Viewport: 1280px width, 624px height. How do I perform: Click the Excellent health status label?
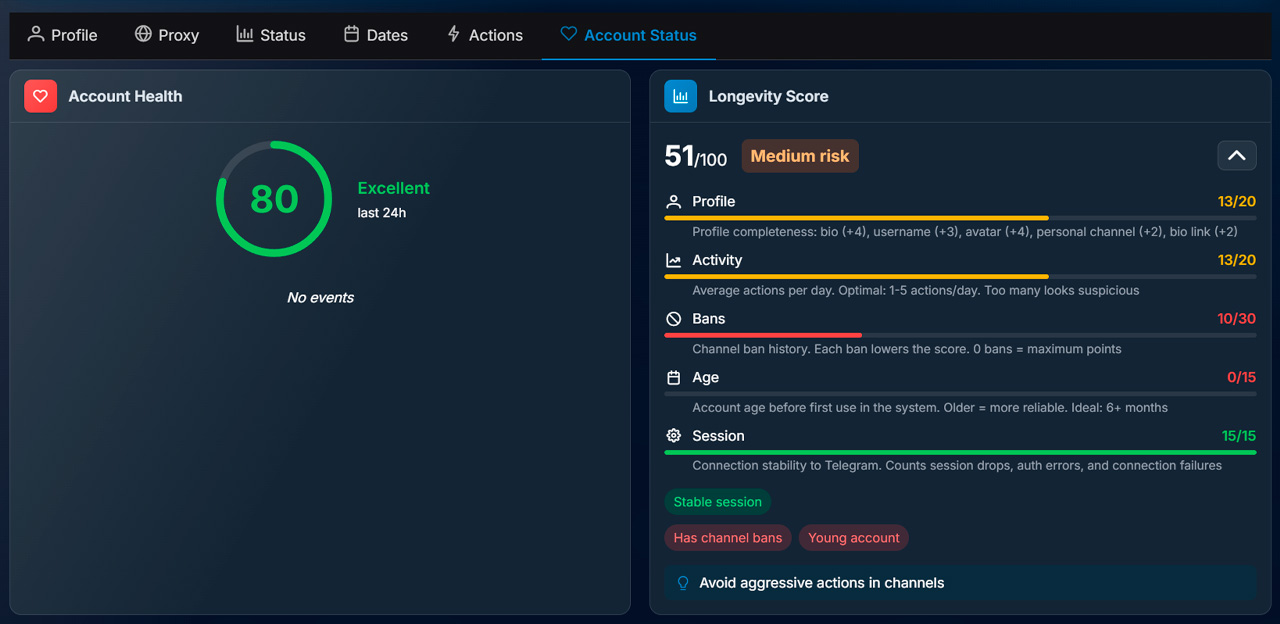(394, 188)
